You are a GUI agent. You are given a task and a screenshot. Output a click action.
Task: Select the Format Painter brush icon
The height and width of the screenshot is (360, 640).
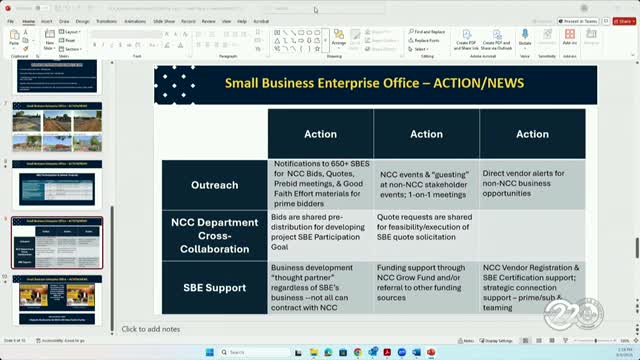click(x=25, y=49)
